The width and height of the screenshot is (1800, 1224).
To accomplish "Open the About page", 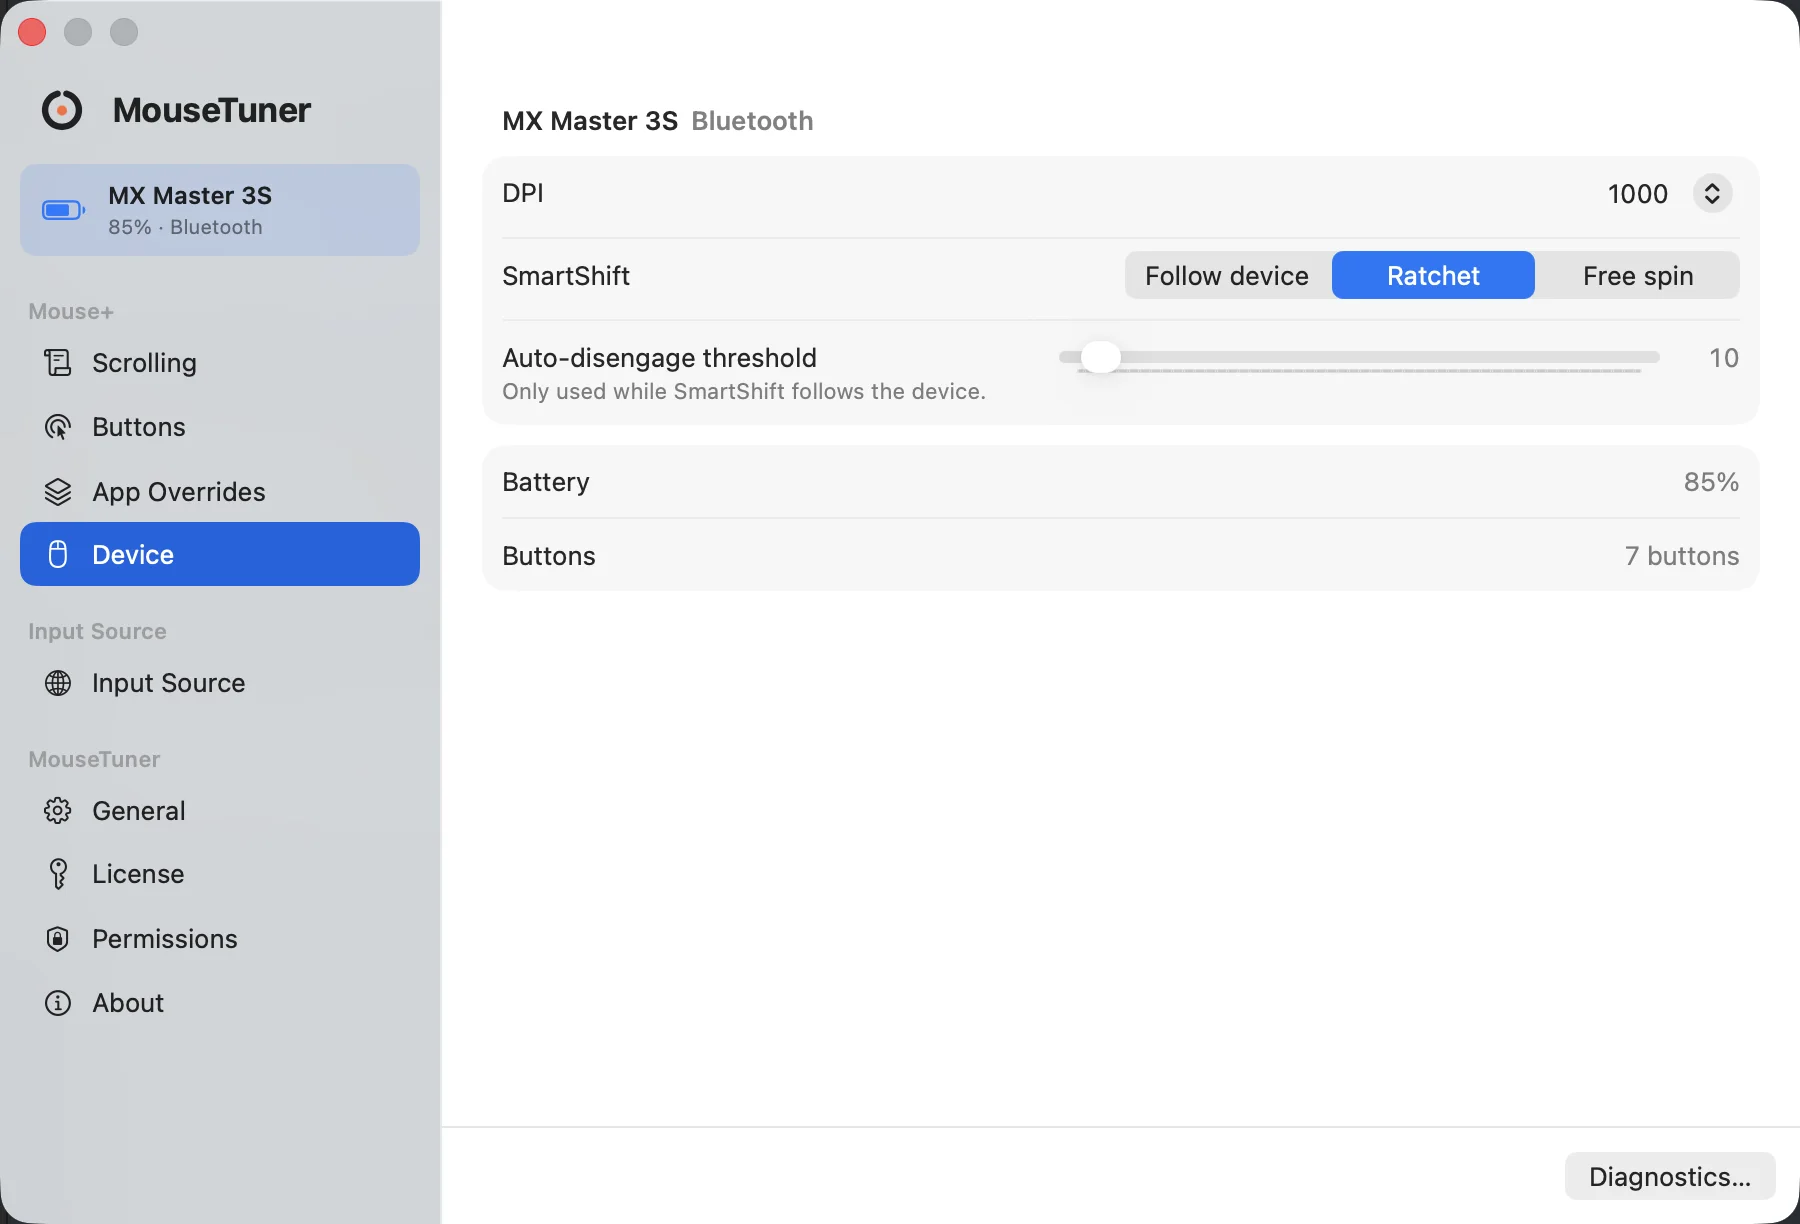I will point(220,1003).
